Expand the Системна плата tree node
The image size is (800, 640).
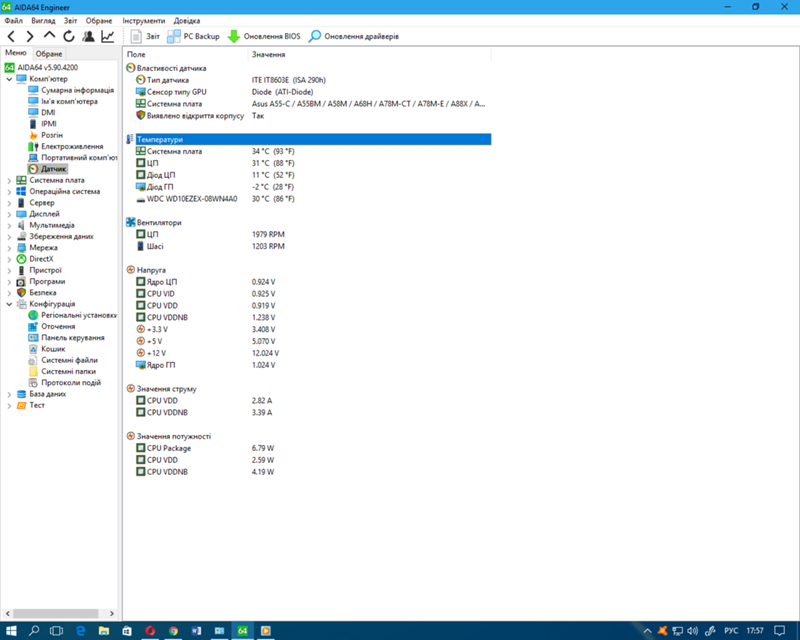point(9,180)
